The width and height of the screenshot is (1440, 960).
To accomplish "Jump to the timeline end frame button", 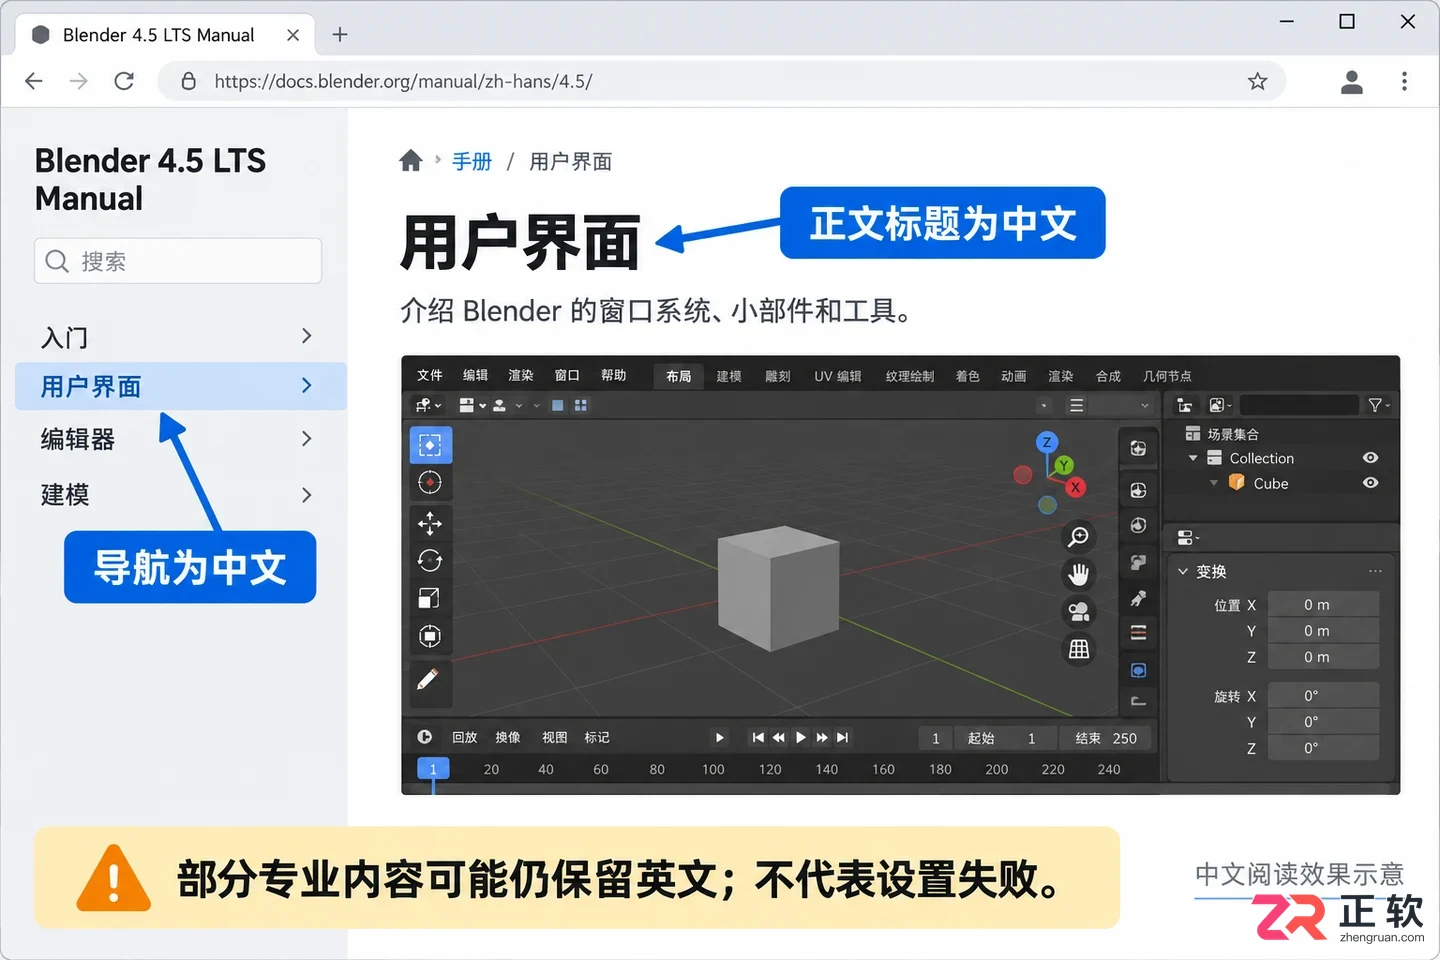I will tap(843, 737).
